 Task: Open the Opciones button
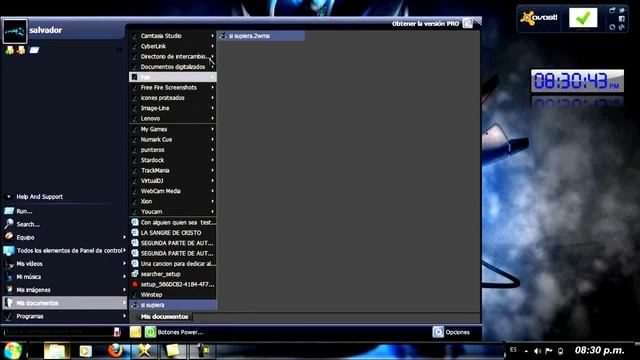pyautogui.click(x=451, y=332)
